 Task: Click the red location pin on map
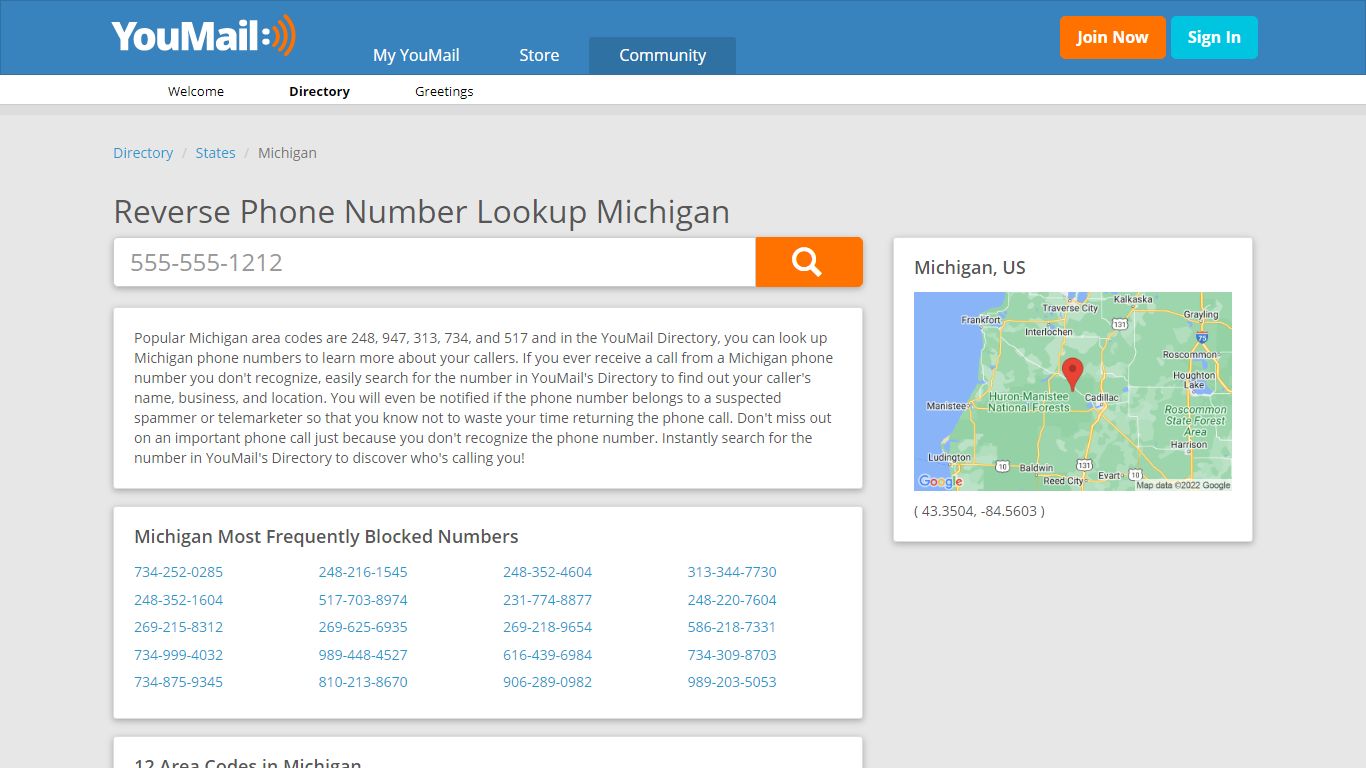(1072, 374)
